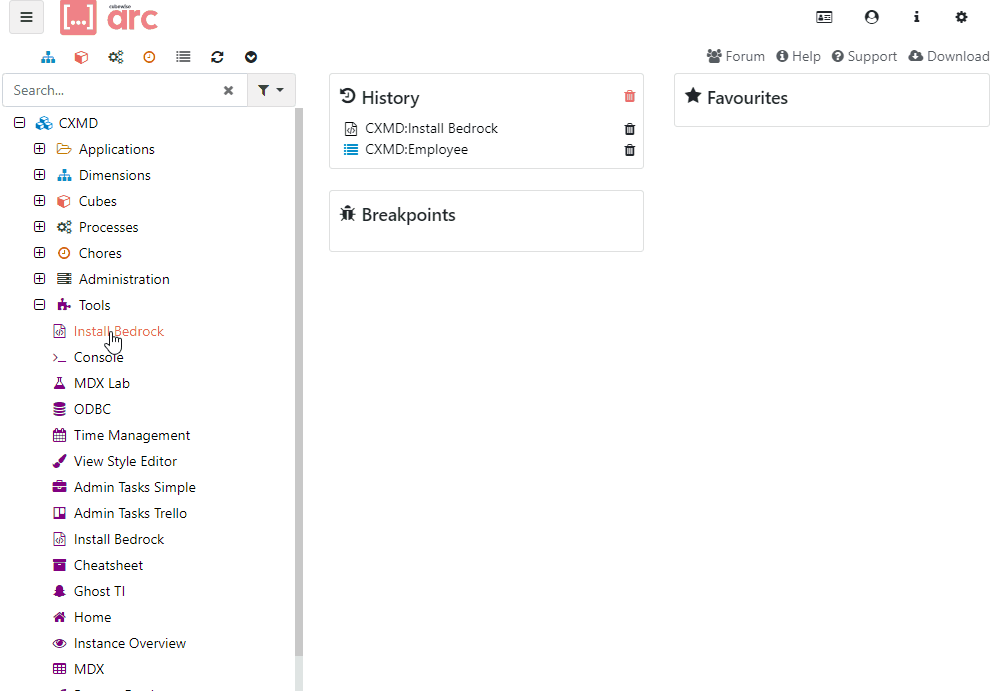1000x691 pixels.
Task: Open CXMD:Employee from History
Action: (416, 150)
